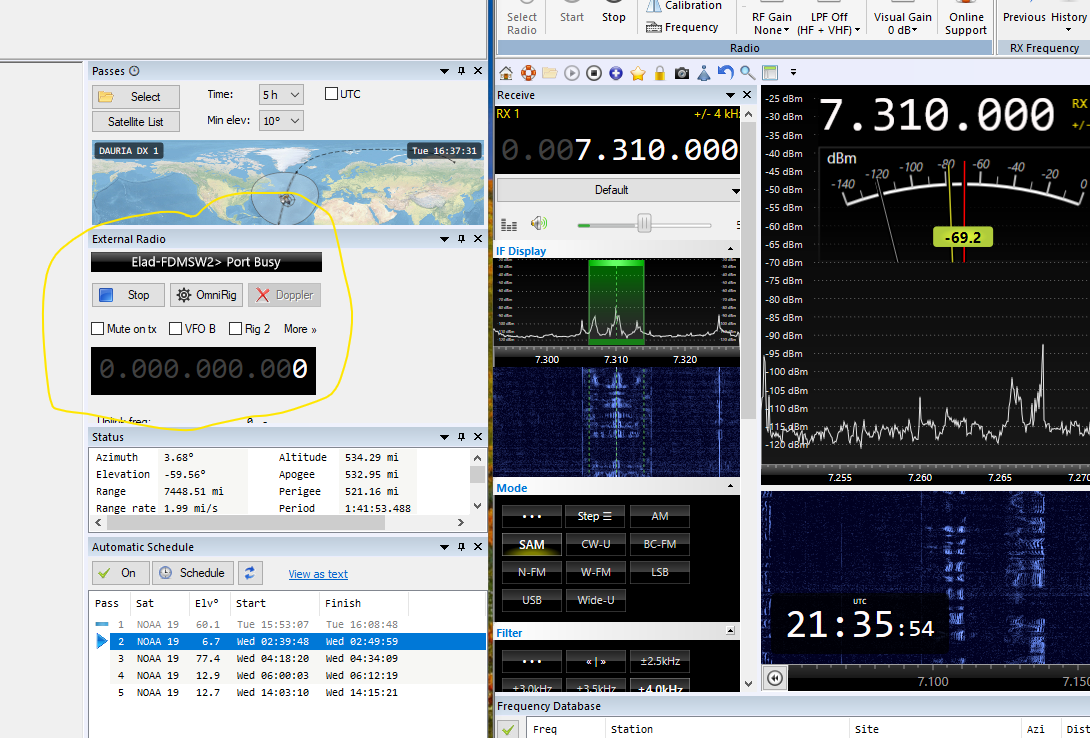Image resolution: width=1090 pixels, height=738 pixels.
Task: Mute audio with the speaker icon
Action: click(x=540, y=224)
